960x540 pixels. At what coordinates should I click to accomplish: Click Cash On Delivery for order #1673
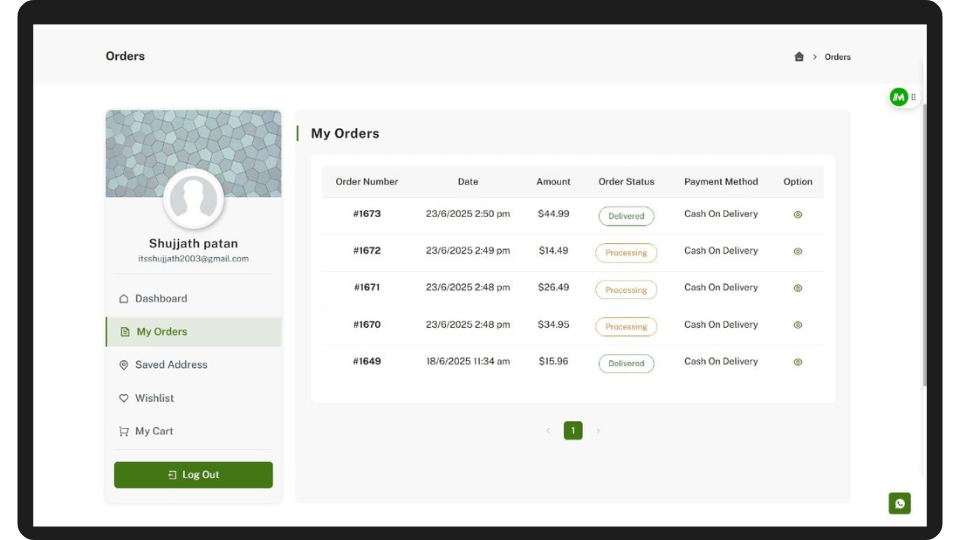click(721, 214)
